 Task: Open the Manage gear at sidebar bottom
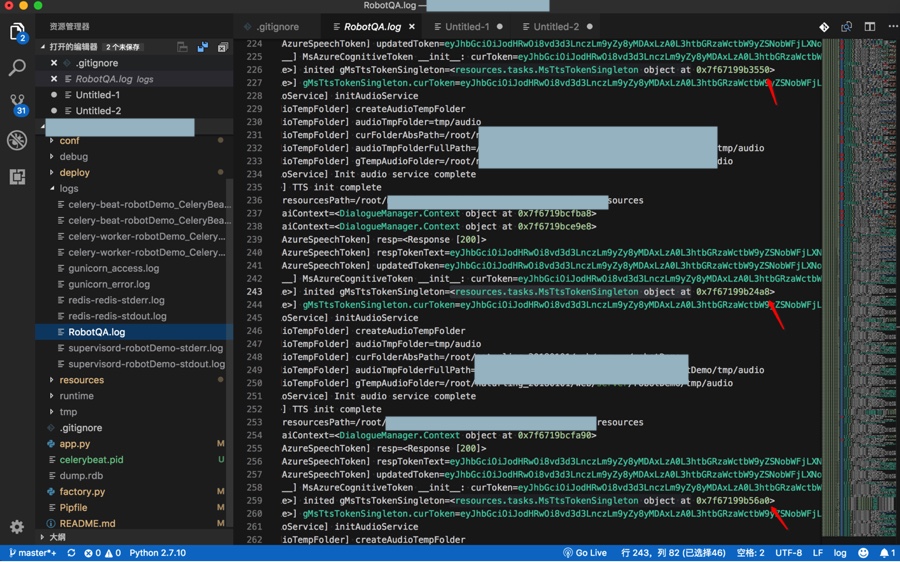click(17, 526)
